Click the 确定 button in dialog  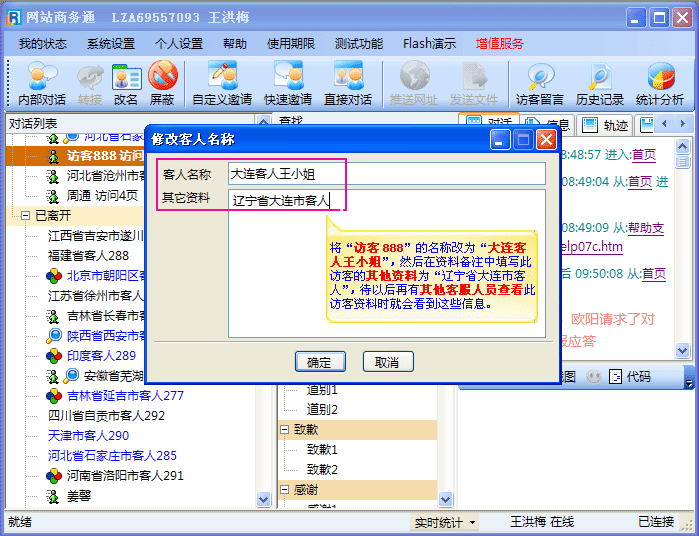pos(320,362)
